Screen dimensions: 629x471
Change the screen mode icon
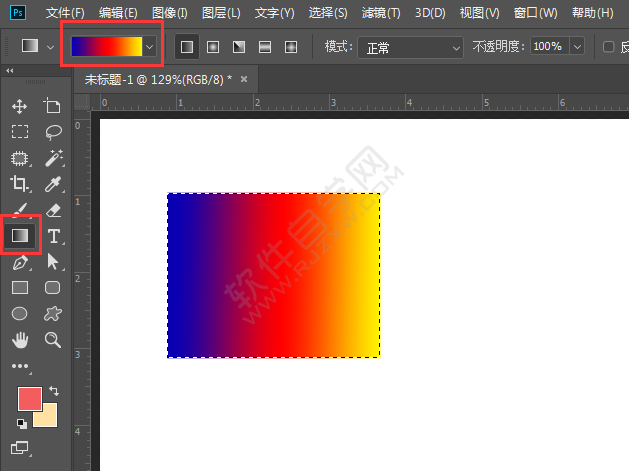[x=20, y=448]
